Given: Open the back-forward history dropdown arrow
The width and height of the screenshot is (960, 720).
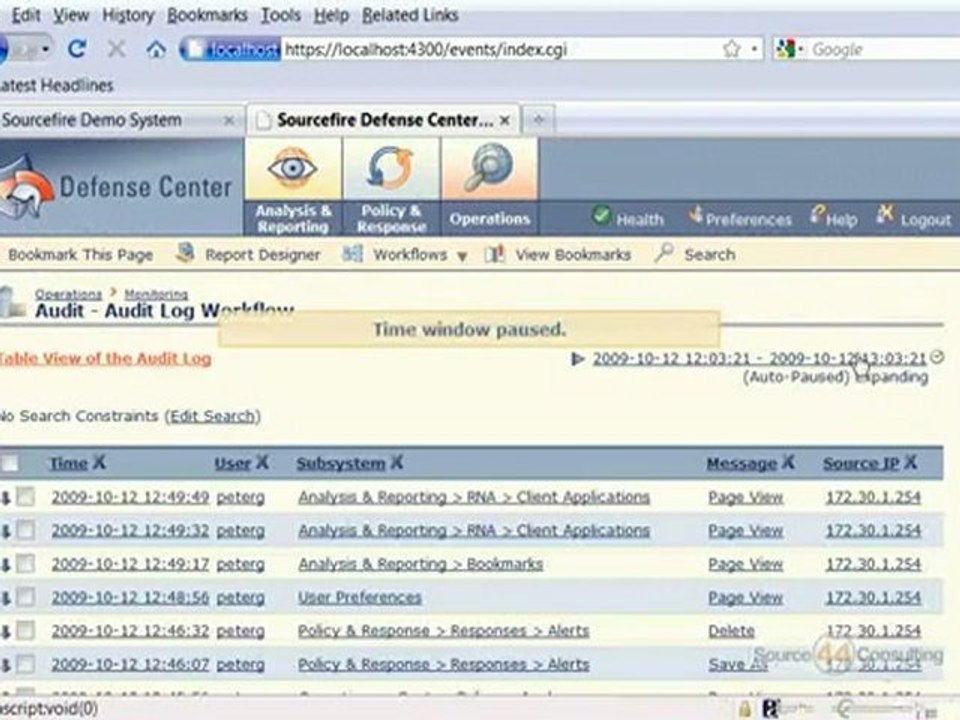Looking at the screenshot, I should coord(45,49).
